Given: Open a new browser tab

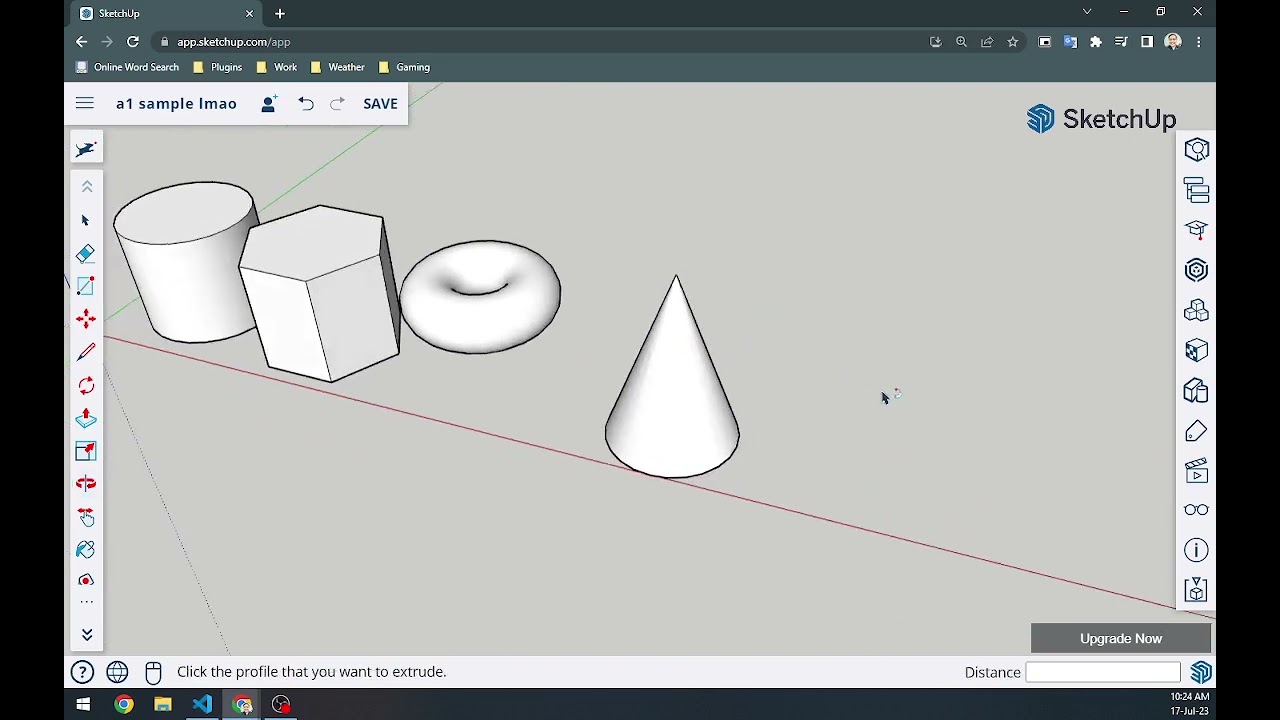Looking at the screenshot, I should (280, 13).
